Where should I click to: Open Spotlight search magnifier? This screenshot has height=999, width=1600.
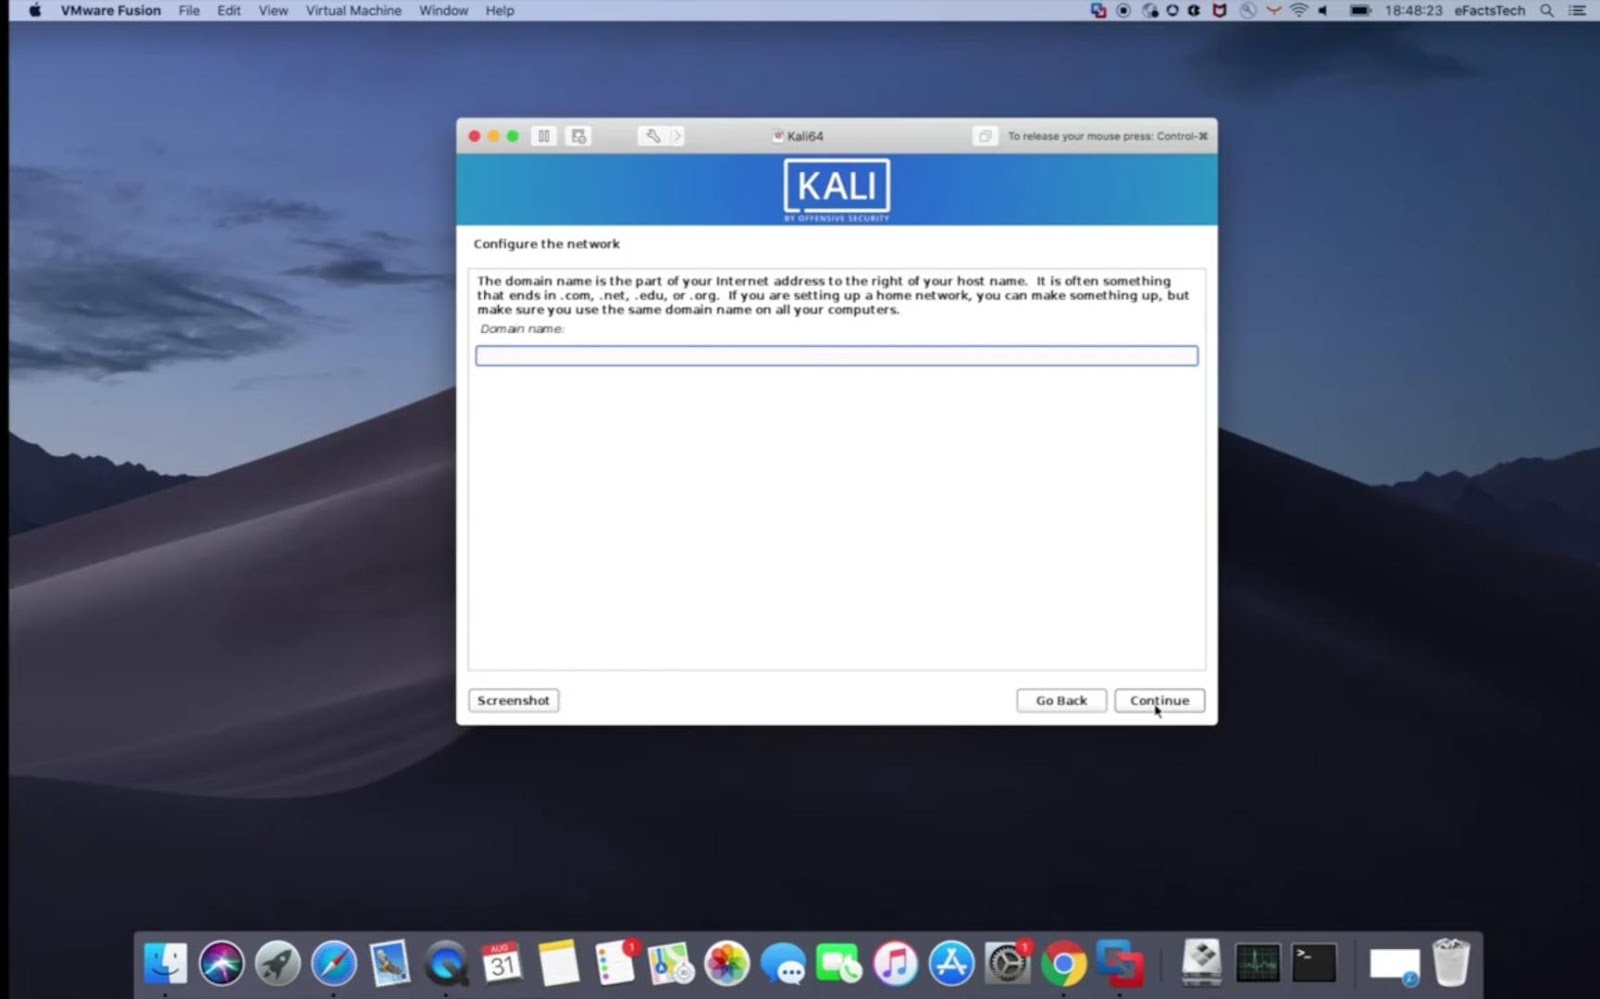point(1547,10)
